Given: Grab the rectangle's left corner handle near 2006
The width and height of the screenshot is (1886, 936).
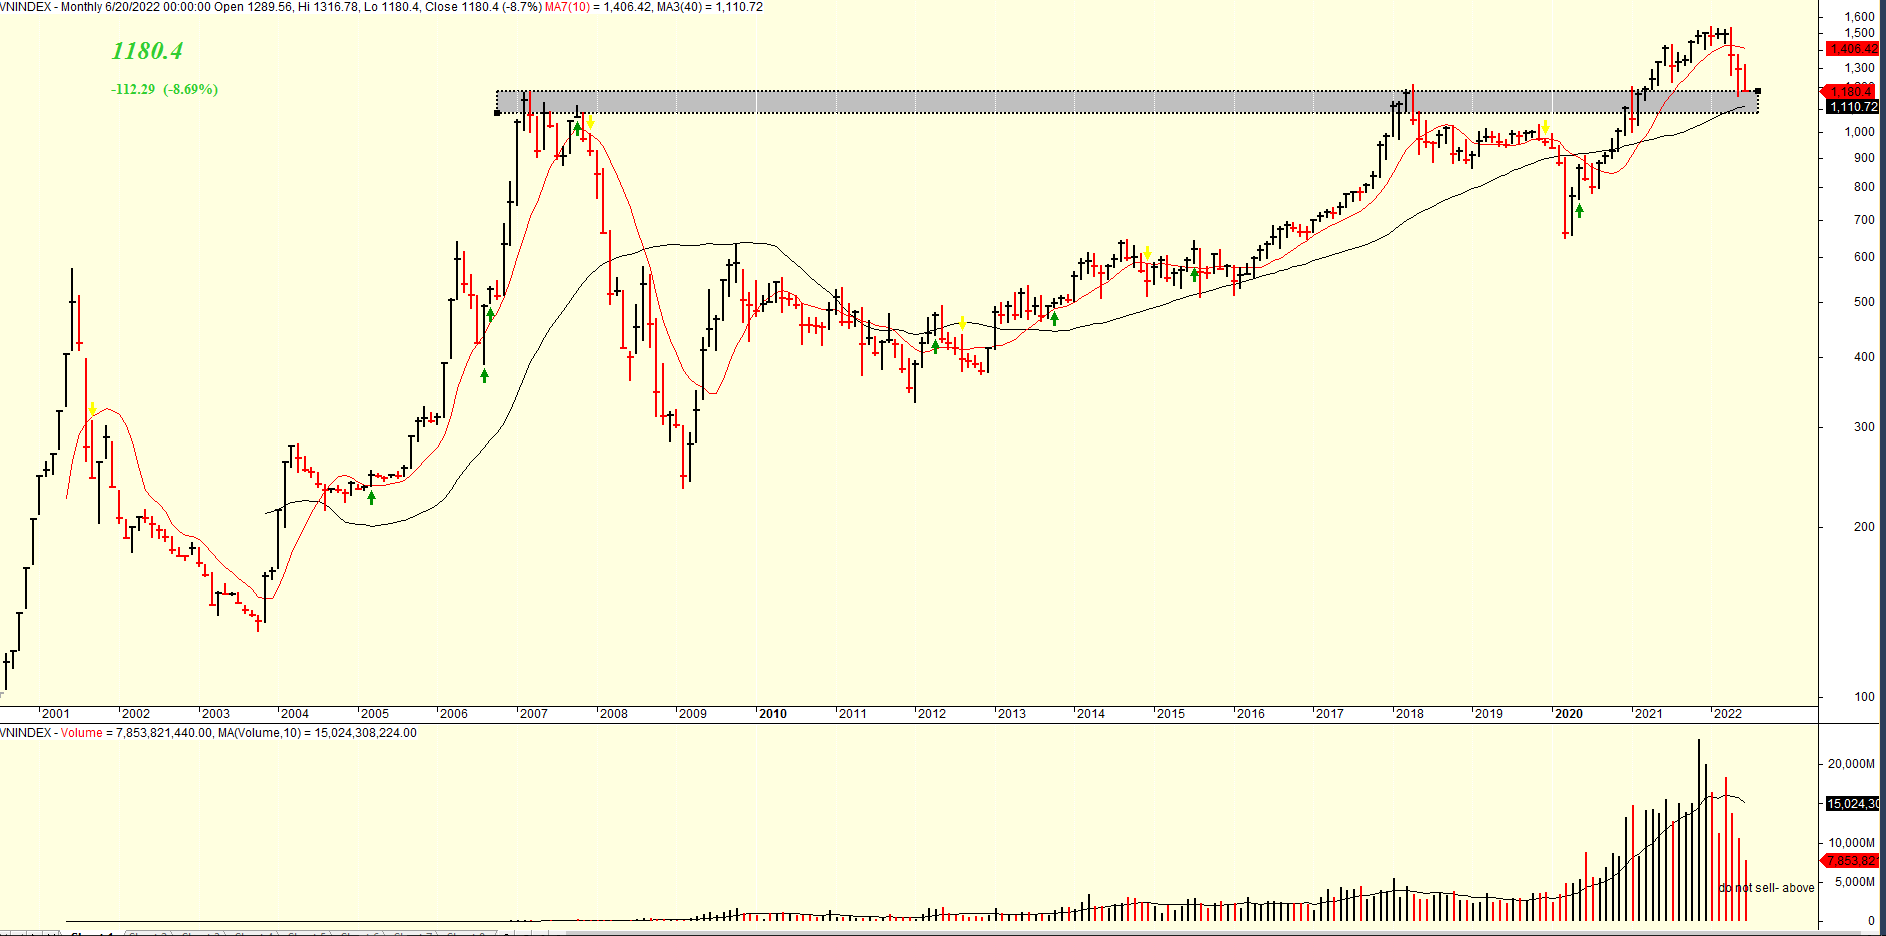Looking at the screenshot, I should coord(498,113).
